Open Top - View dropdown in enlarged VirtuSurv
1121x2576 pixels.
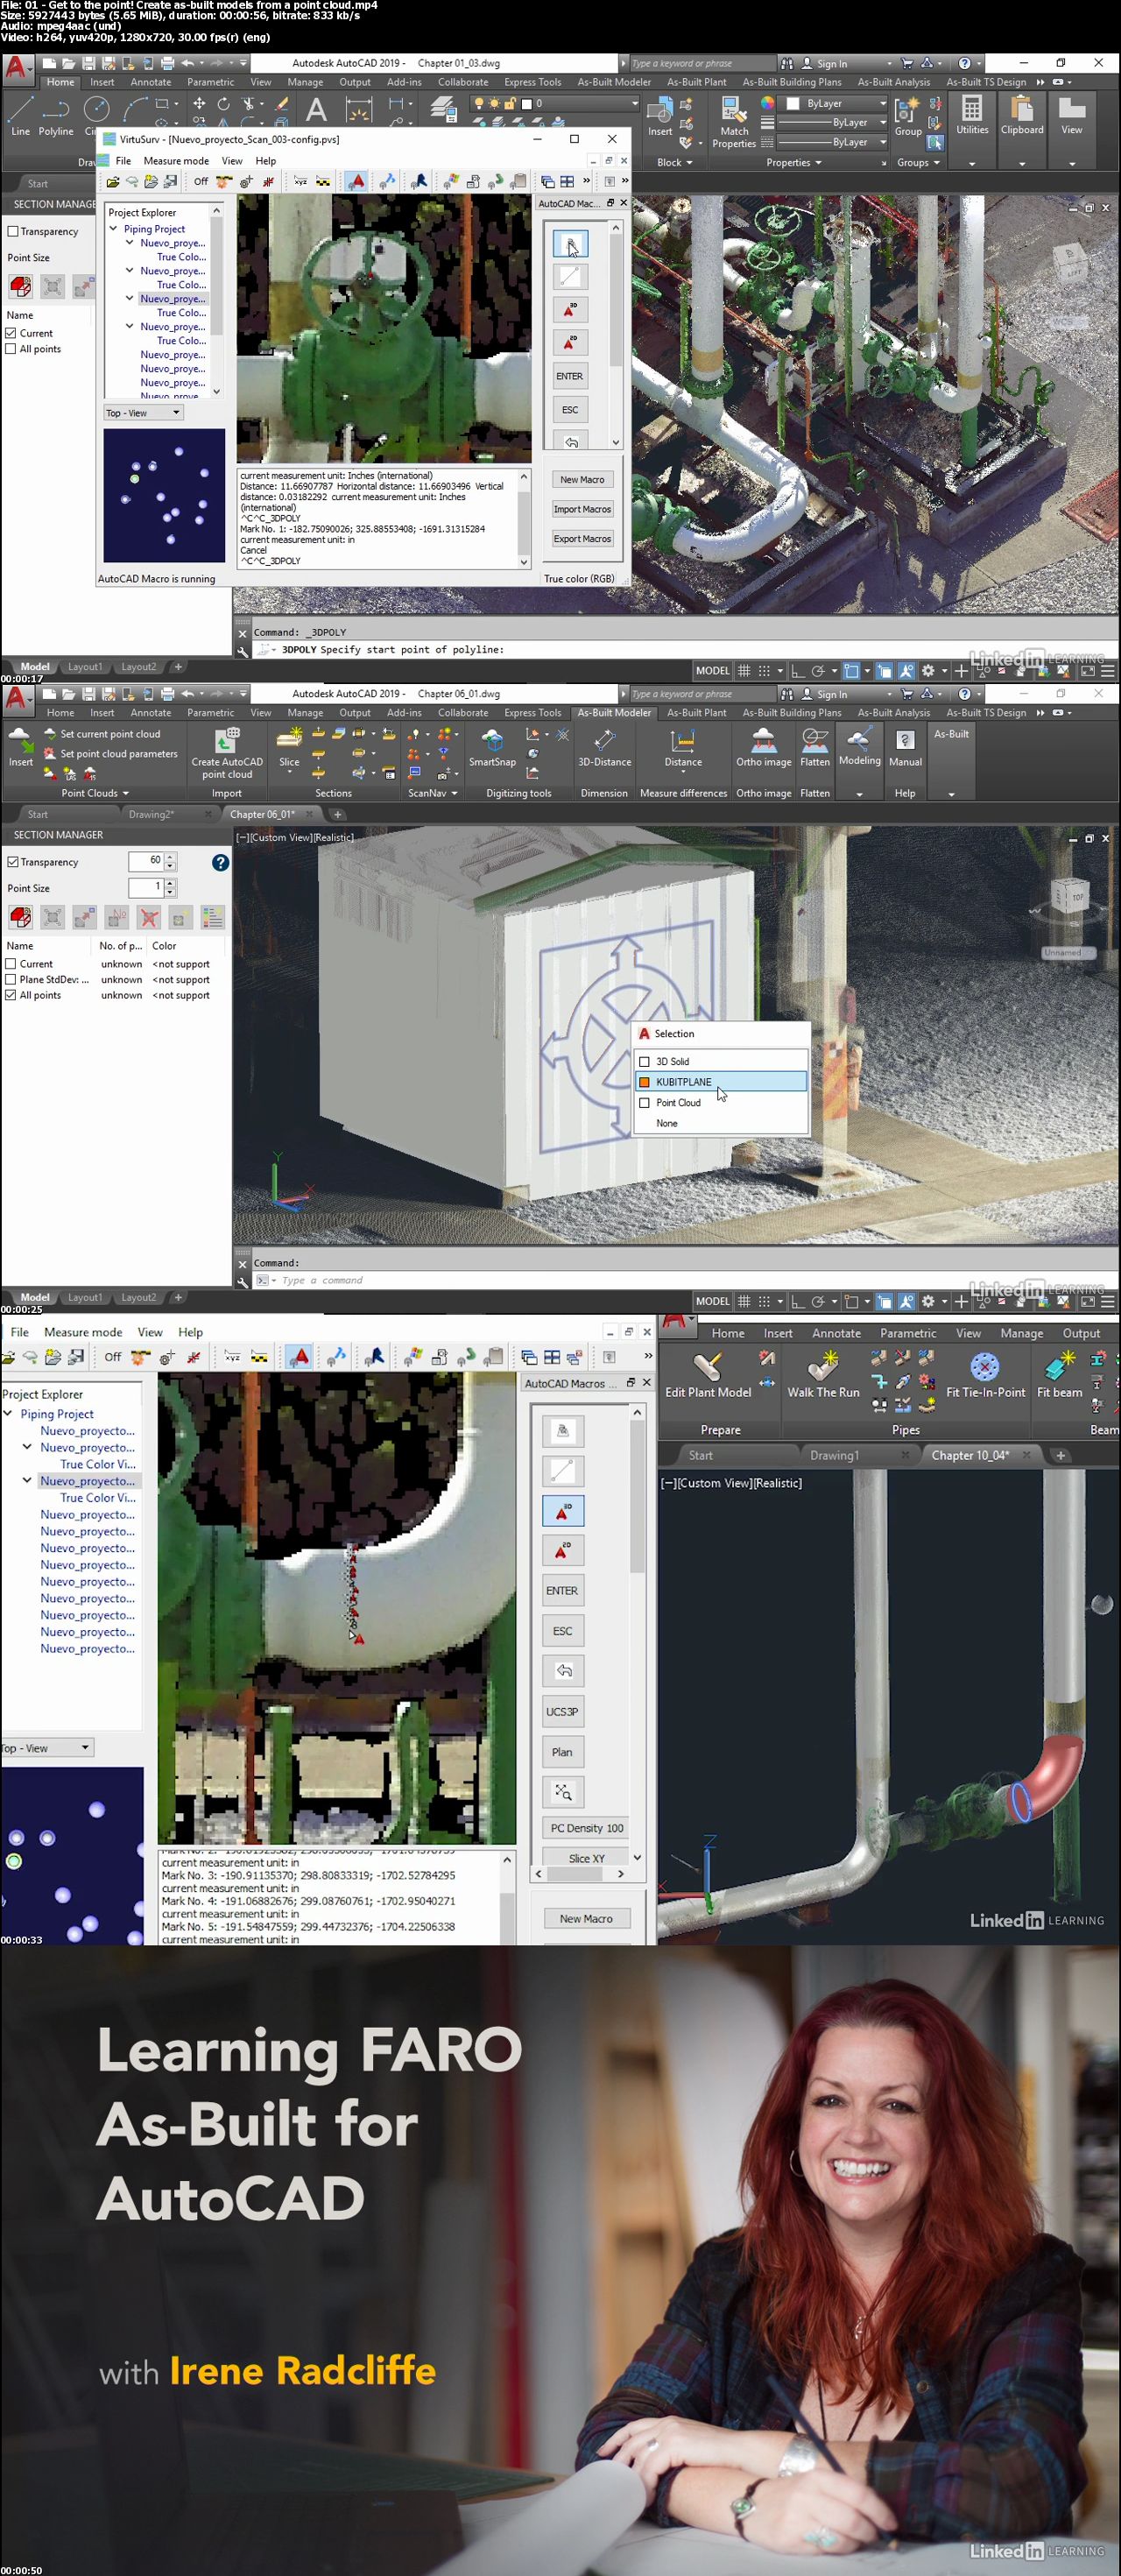(46, 1748)
